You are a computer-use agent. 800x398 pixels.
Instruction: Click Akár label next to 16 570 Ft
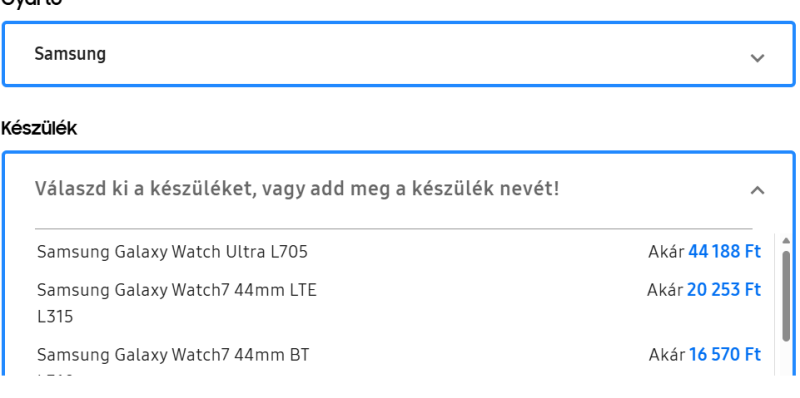[667, 354]
